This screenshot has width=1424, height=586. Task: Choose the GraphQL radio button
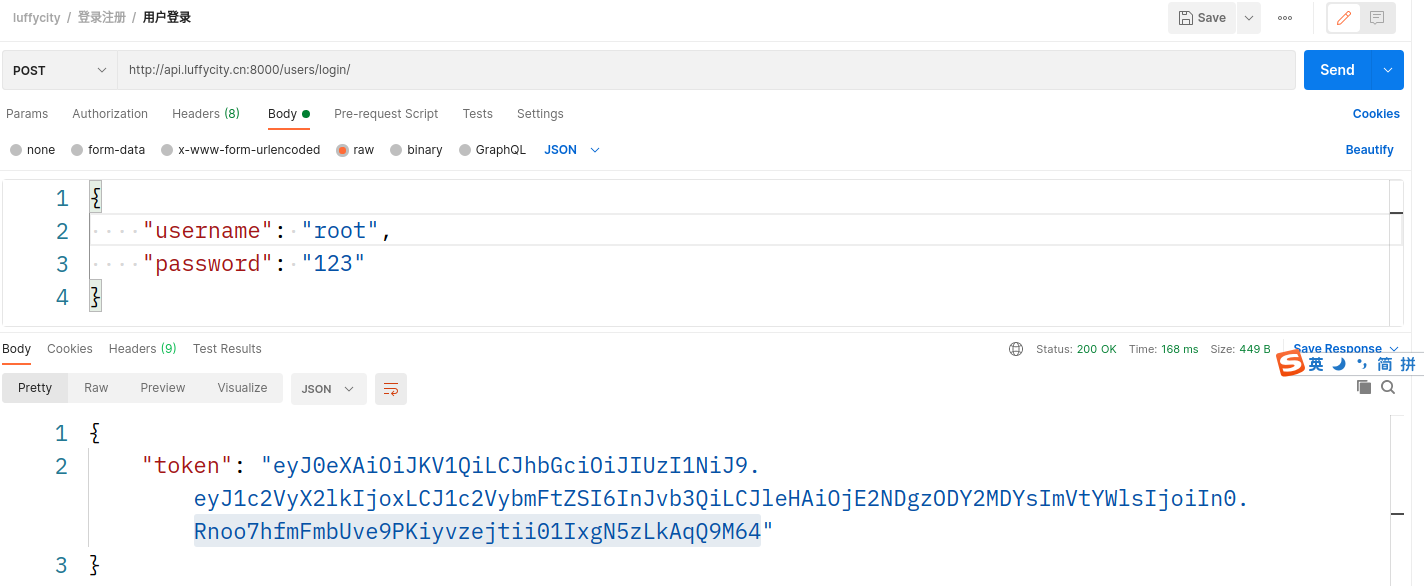tap(465, 150)
